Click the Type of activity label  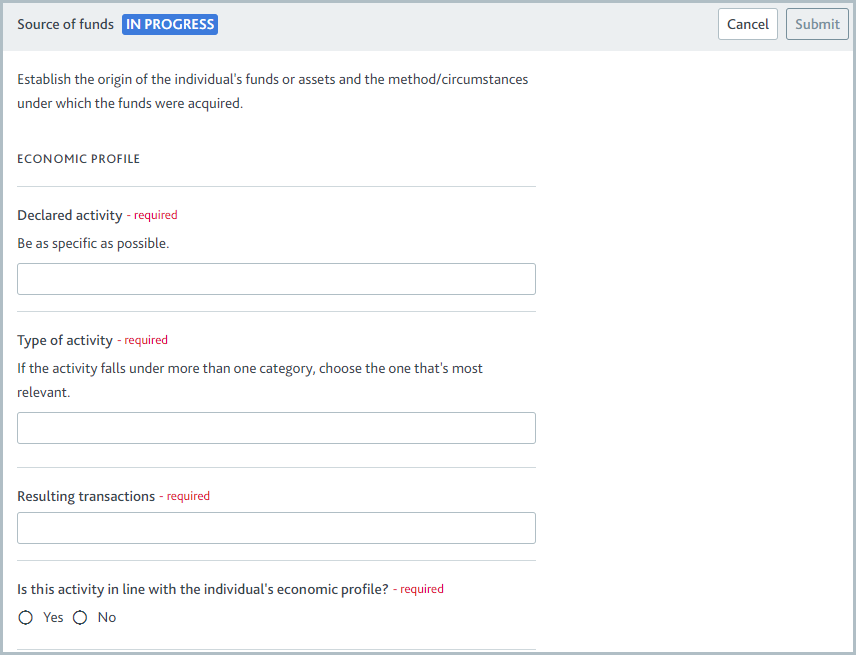coord(64,339)
